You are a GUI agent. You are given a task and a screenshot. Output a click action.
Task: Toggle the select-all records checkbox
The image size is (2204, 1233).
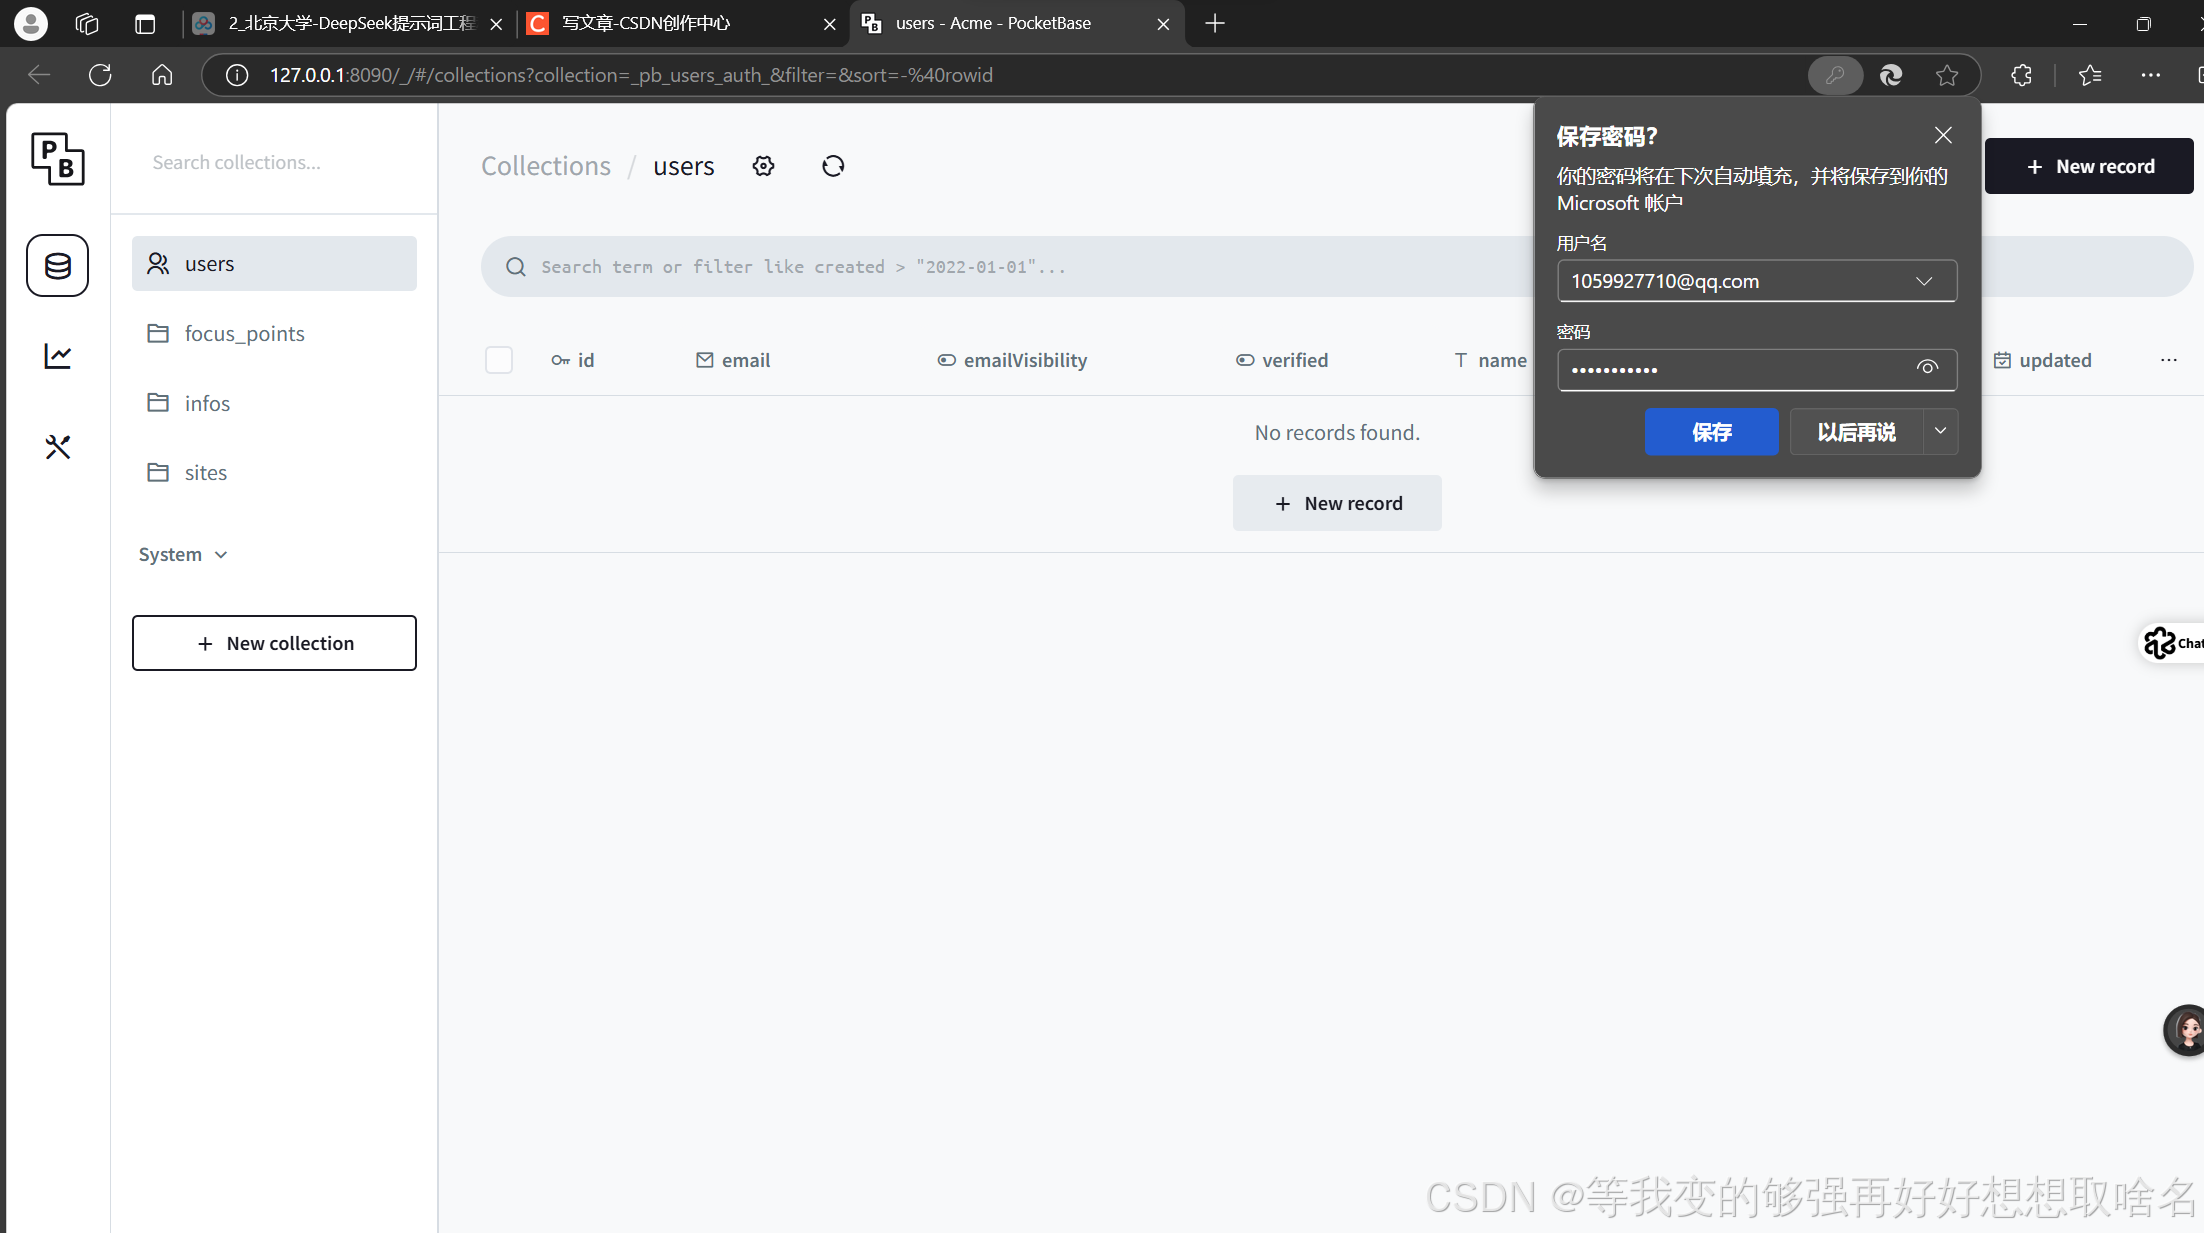coord(499,359)
